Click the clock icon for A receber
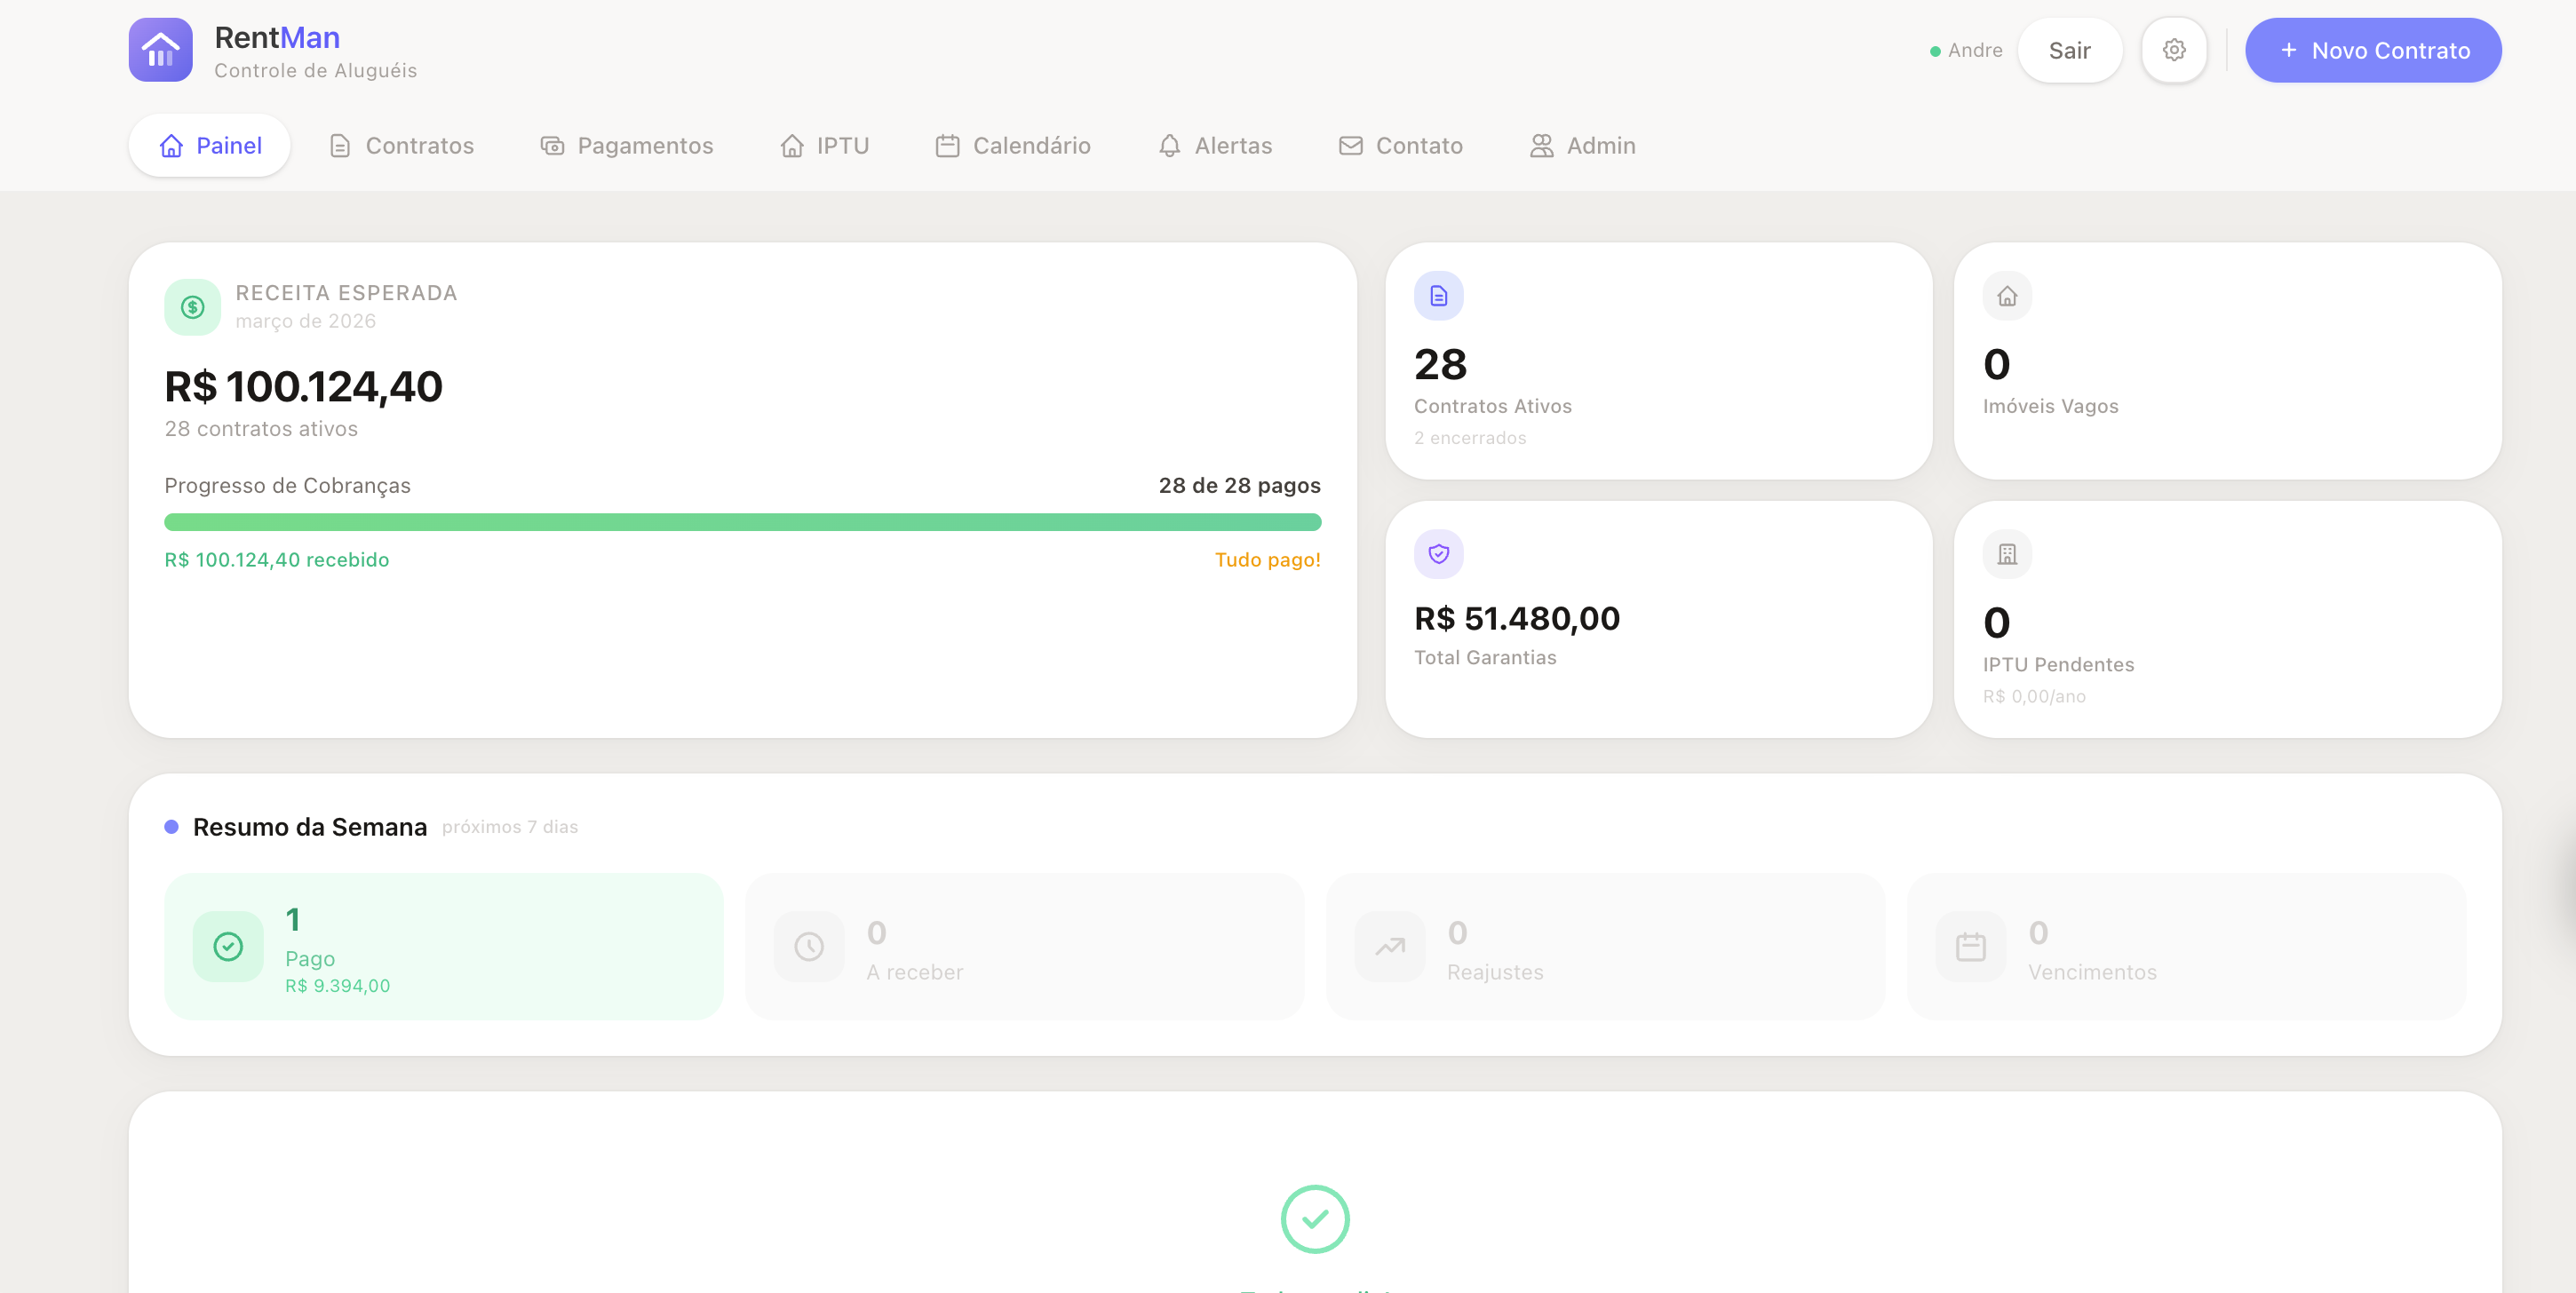 coord(808,946)
